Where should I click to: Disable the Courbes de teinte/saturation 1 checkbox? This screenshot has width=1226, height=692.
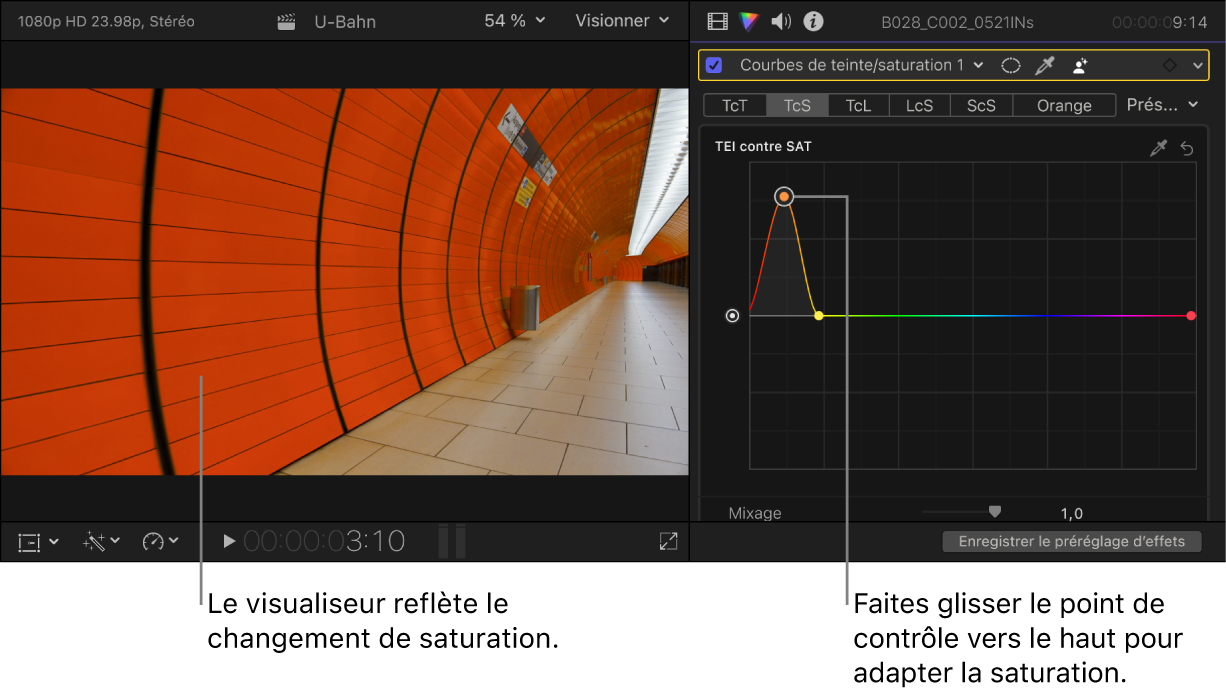click(714, 65)
